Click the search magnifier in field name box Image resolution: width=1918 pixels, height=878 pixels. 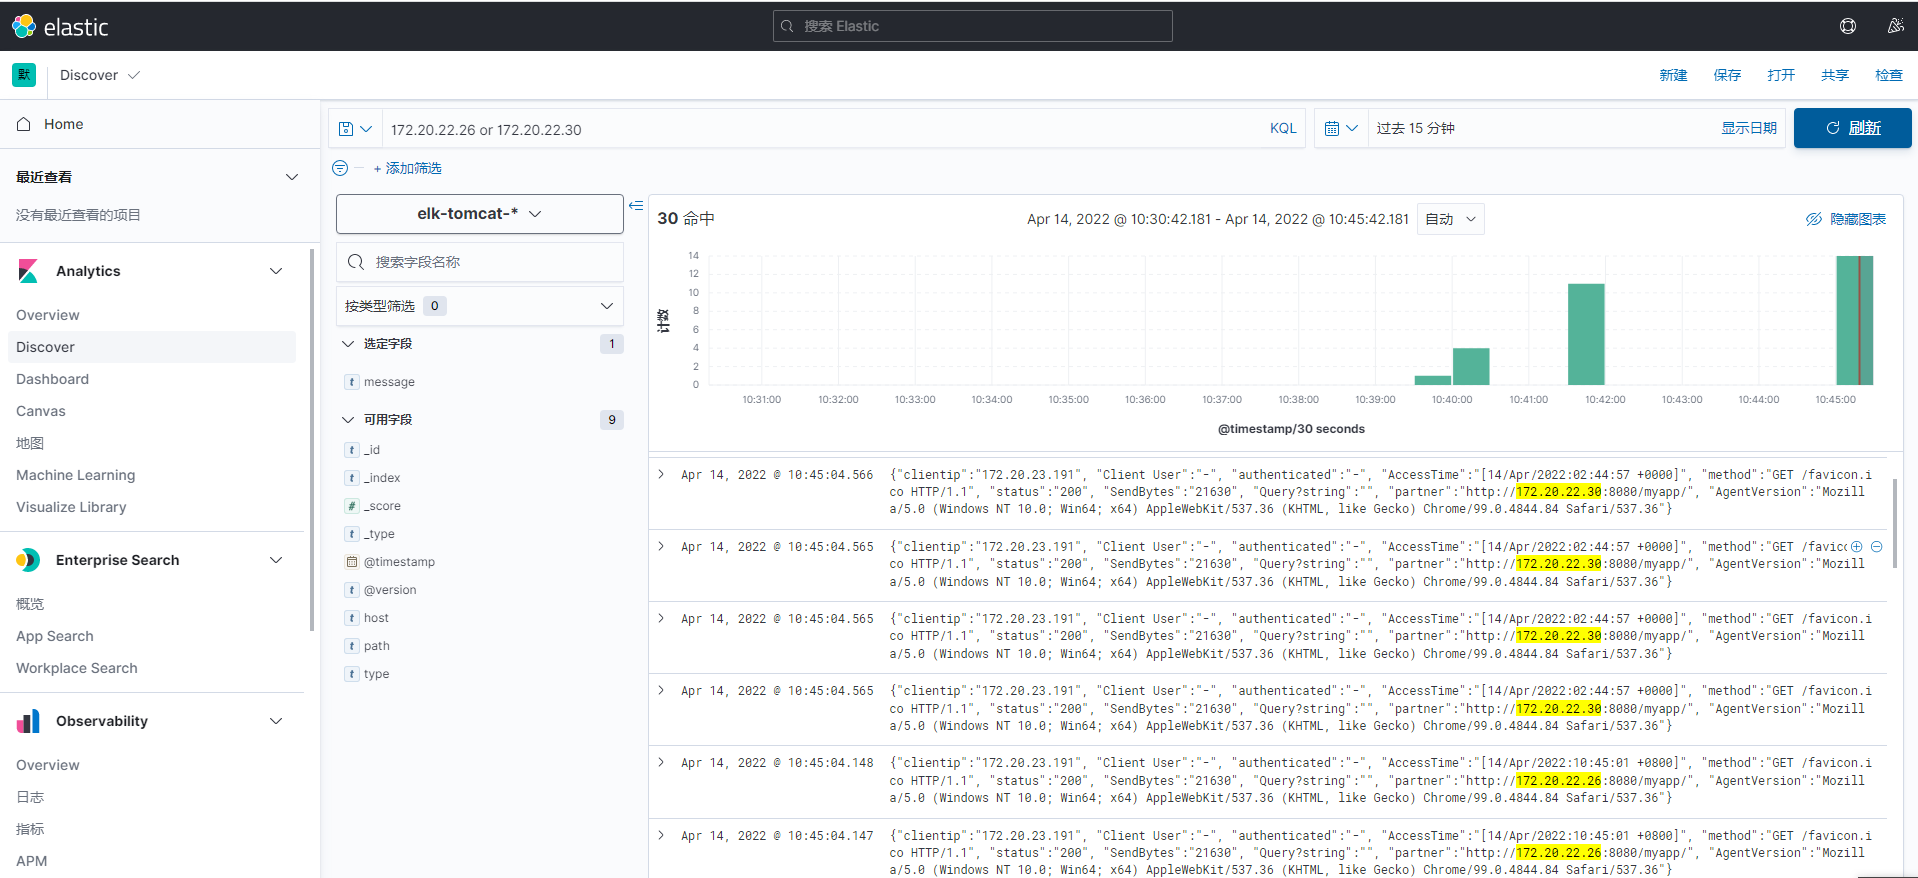(356, 262)
